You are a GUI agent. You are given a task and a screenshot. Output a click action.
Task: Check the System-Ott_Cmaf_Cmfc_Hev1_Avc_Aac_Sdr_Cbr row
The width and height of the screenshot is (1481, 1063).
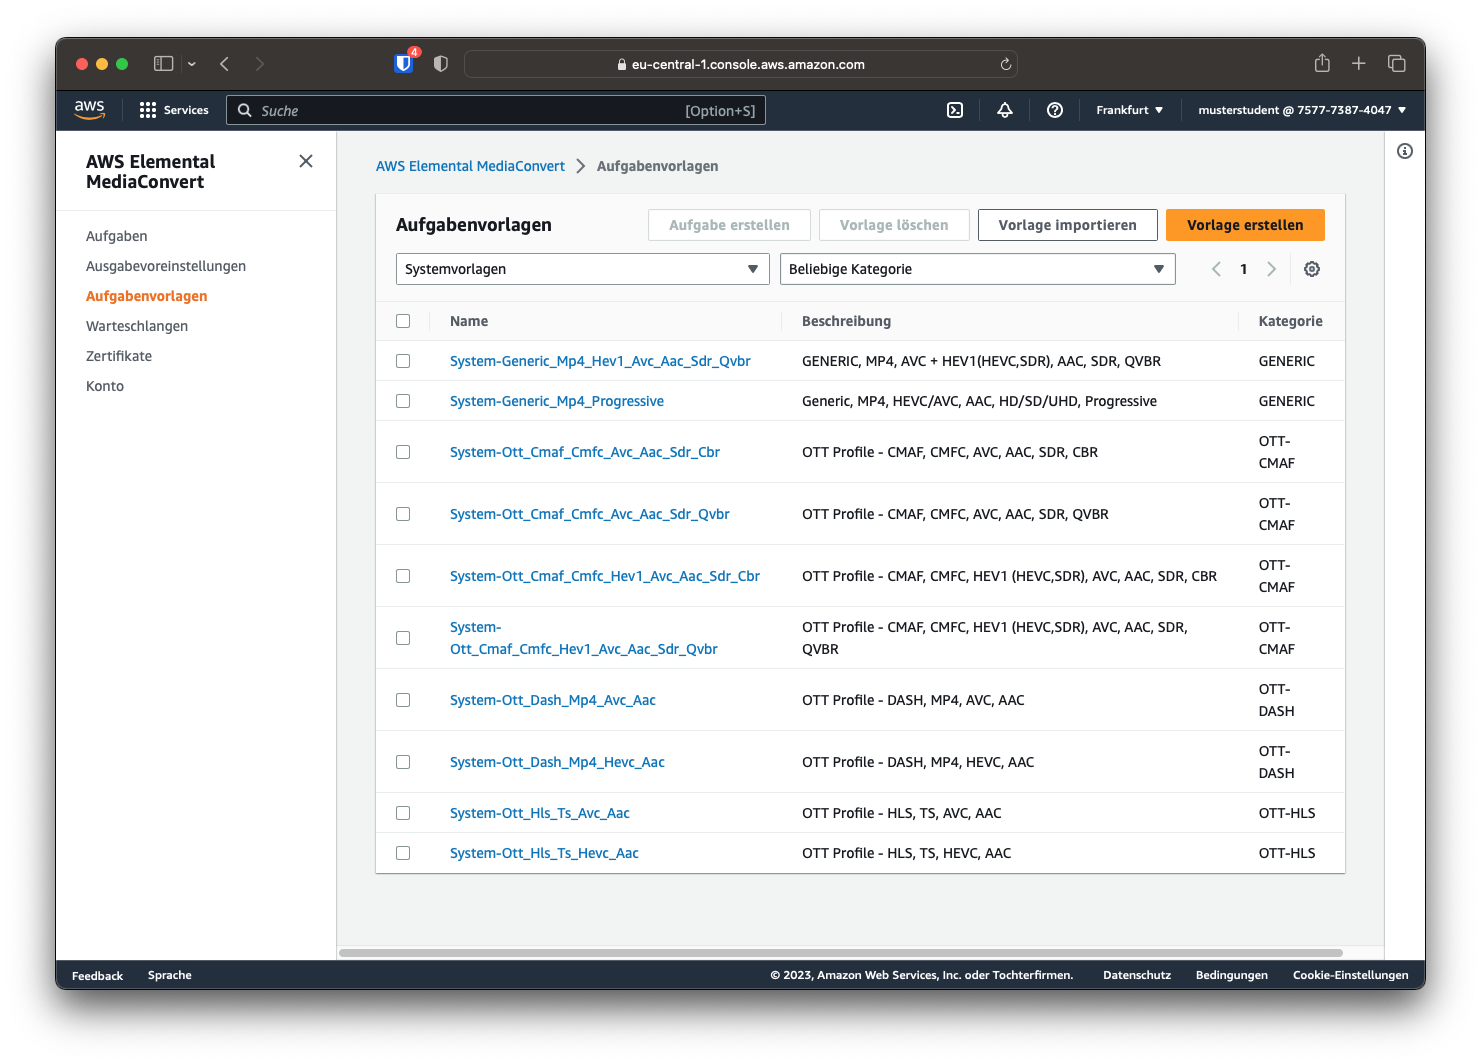(403, 576)
